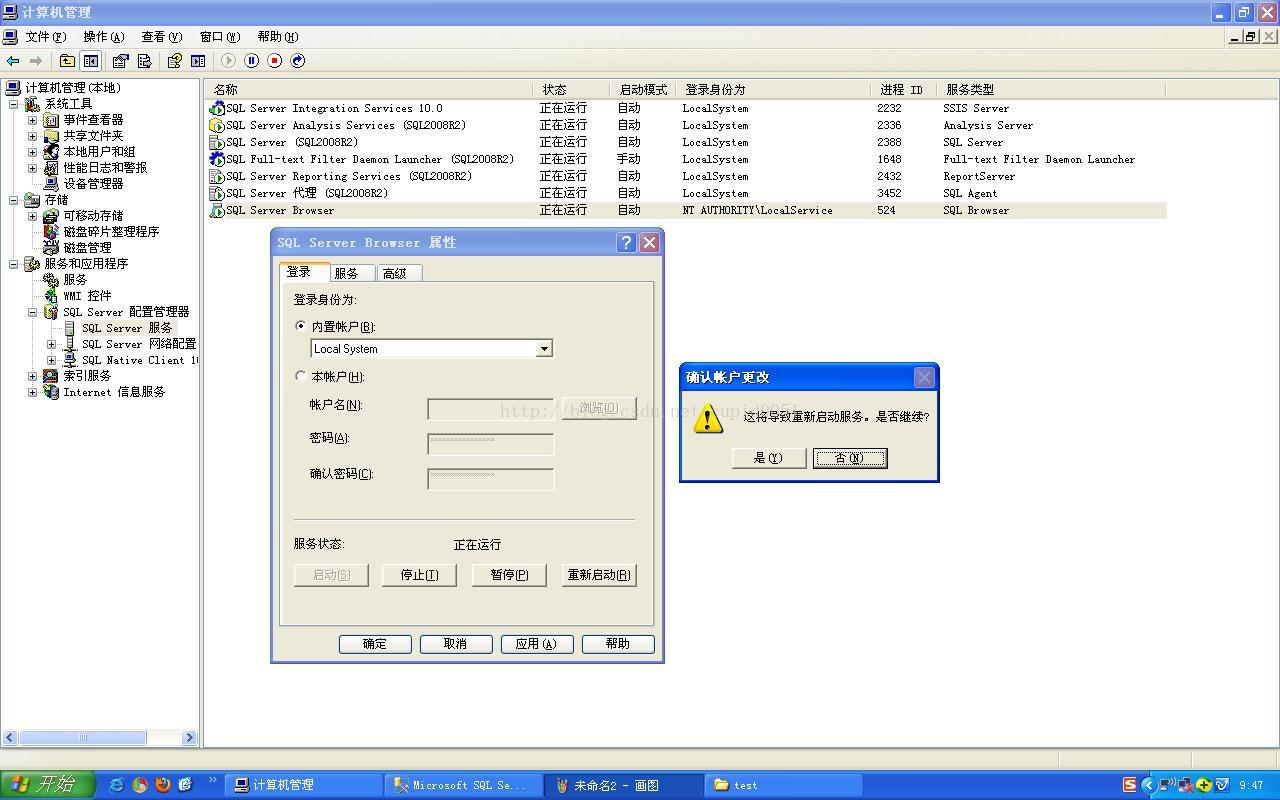
Task: Click the 重新启动(R) button
Action: pos(599,575)
